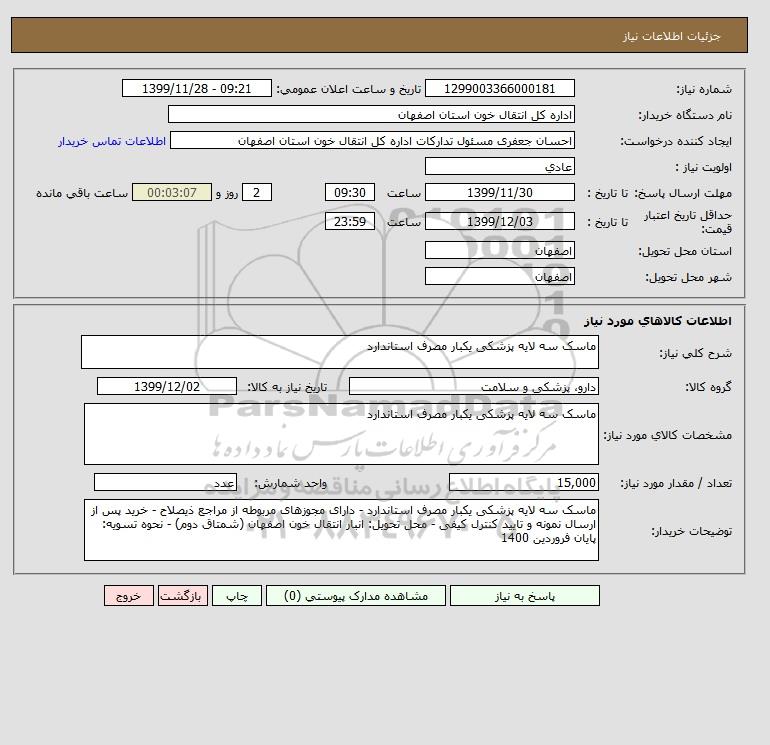770x745 pixels.
Task: Click the تاریخ و ساعت اعلان عمومی label
Action: point(349,89)
